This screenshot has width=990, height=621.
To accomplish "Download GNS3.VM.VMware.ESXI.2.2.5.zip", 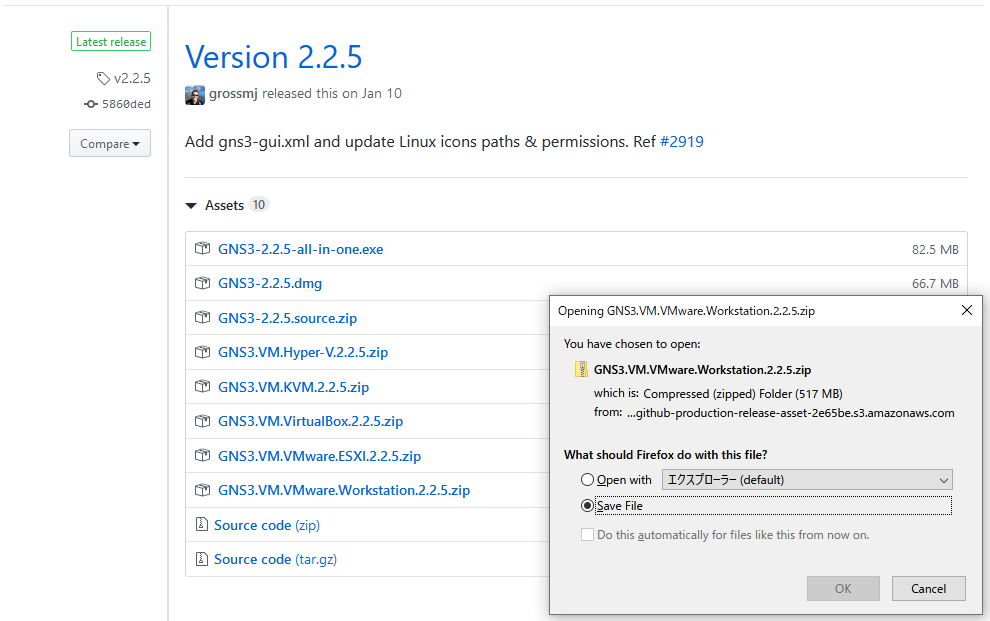I will (319, 456).
